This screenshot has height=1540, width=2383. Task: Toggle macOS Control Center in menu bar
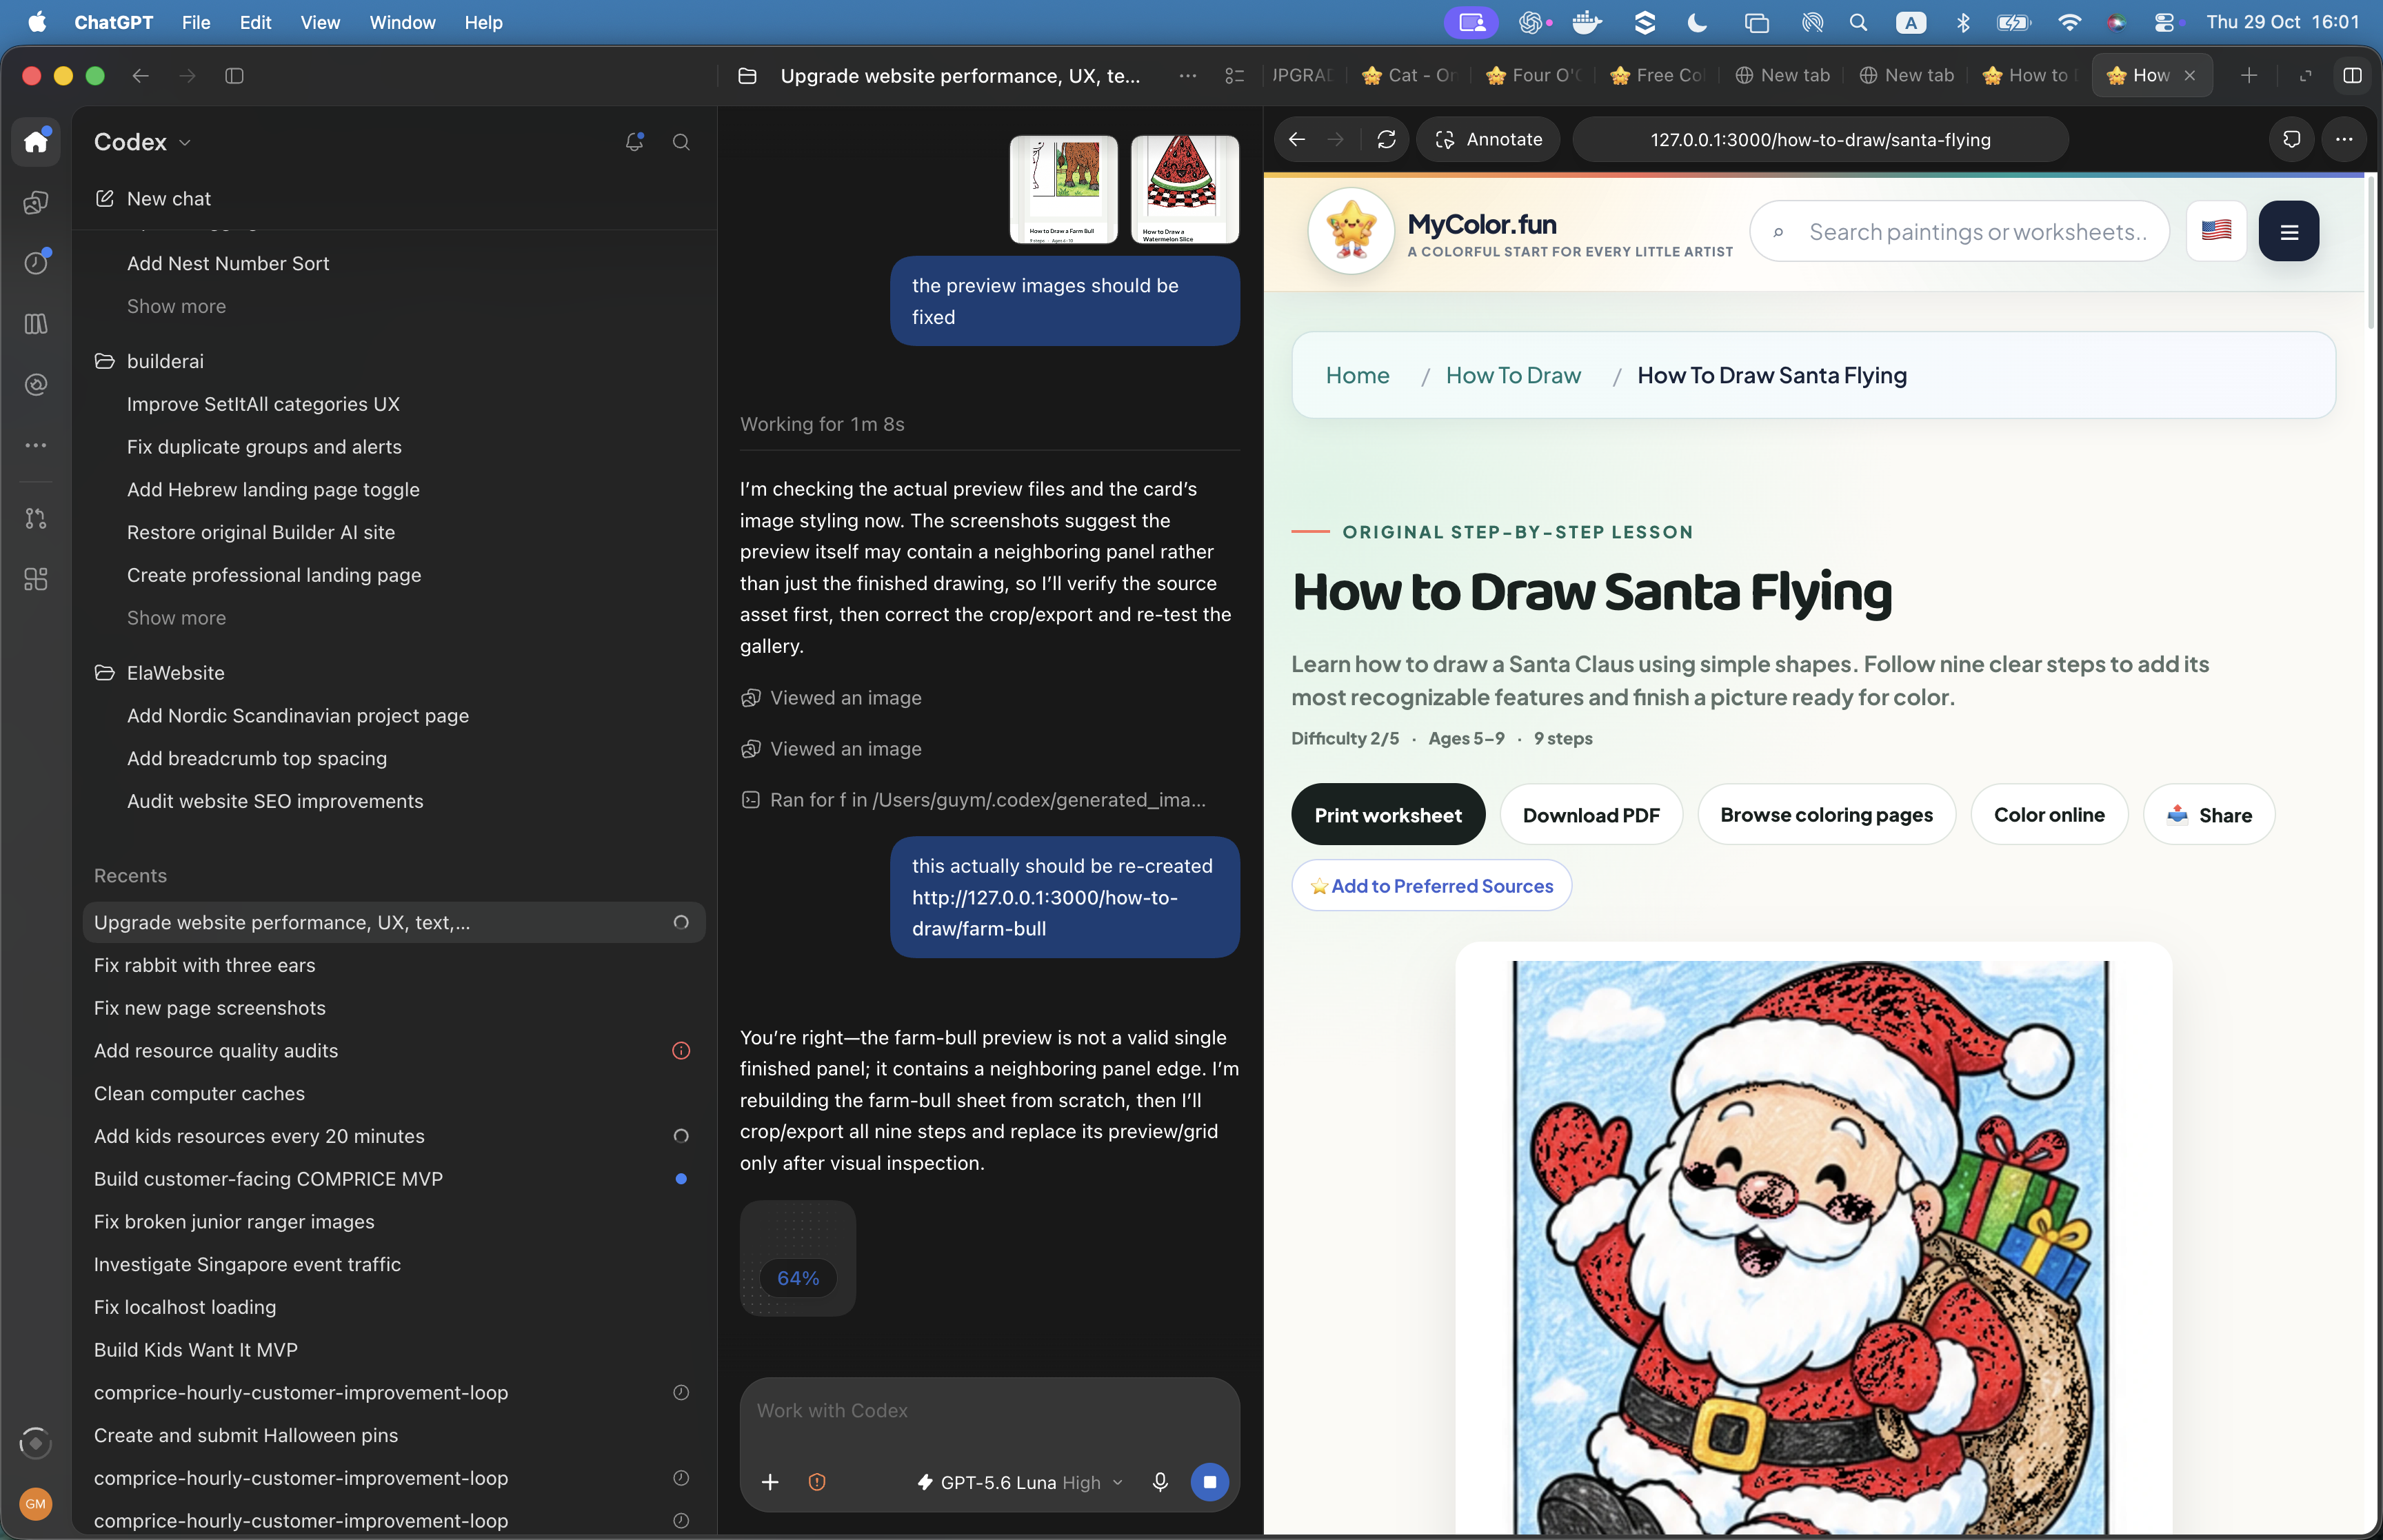tap(2165, 22)
